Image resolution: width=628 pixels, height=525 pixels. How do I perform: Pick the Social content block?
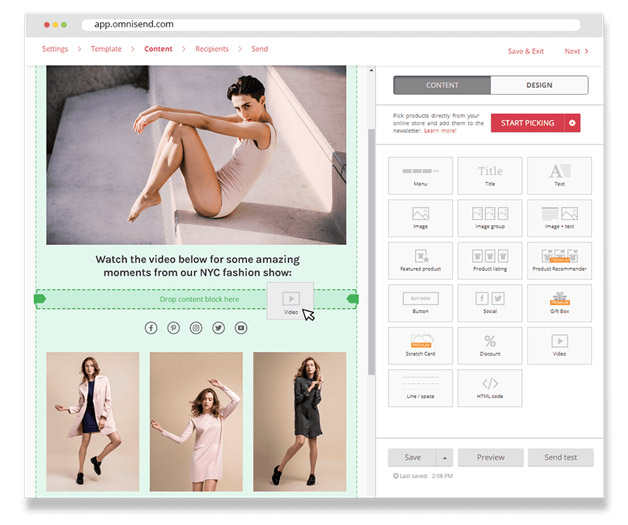point(490,303)
